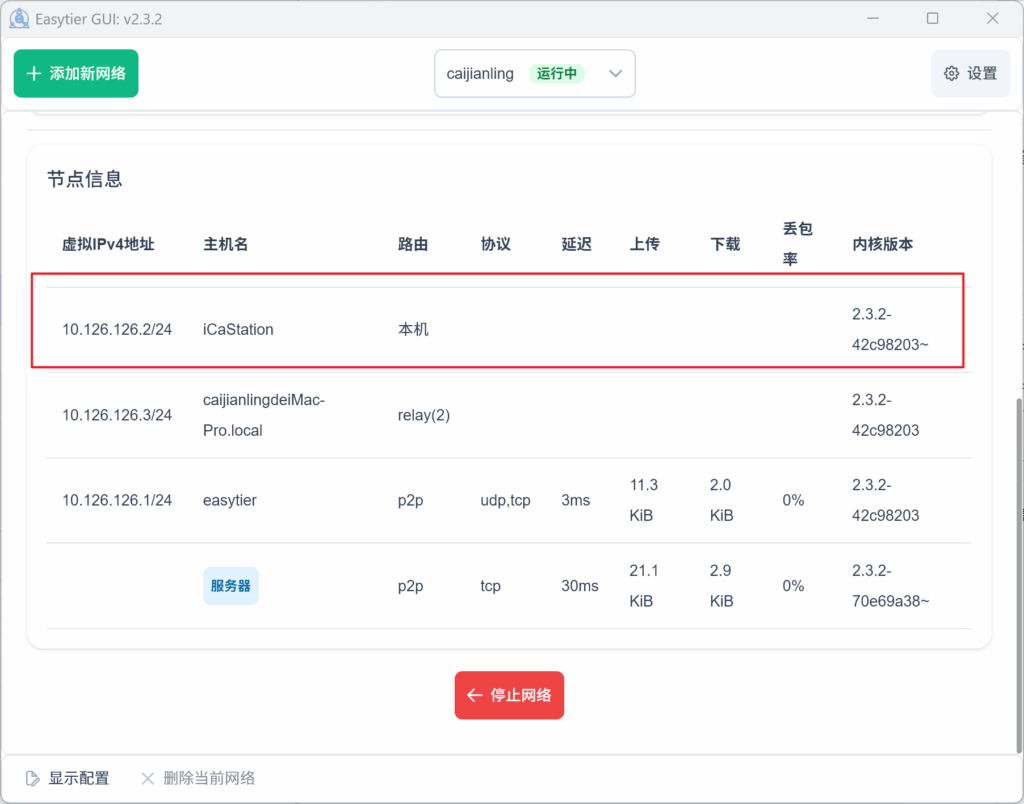Maximize the Easytier GUI window

point(933,18)
